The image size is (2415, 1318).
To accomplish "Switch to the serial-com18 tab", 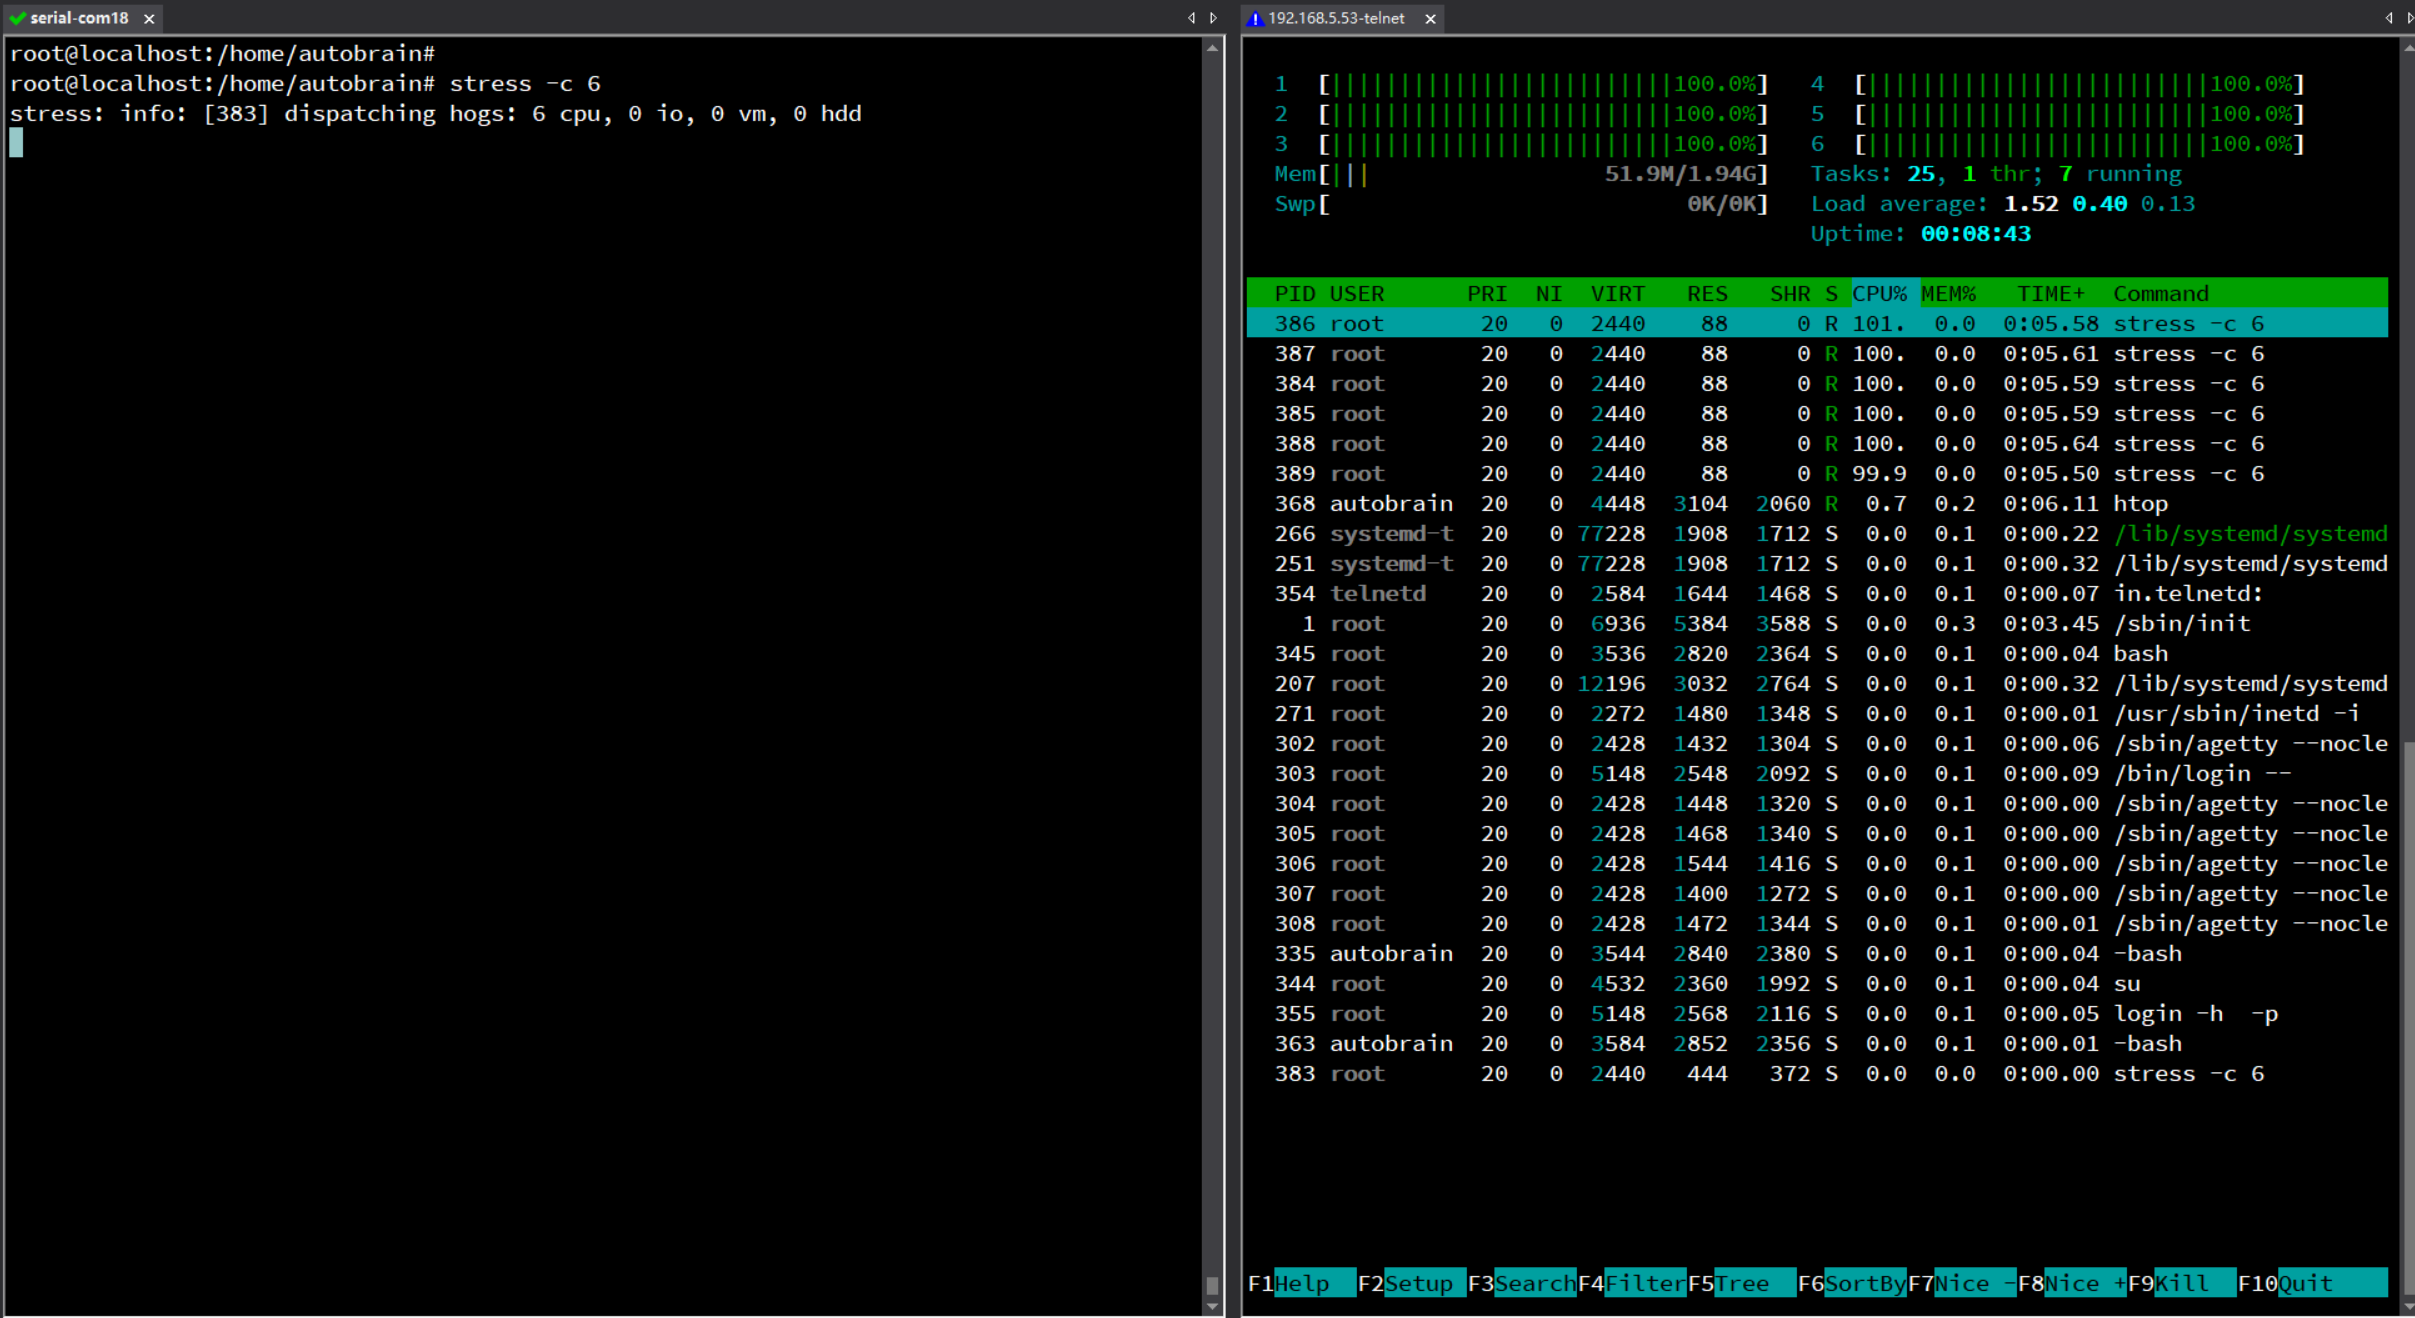I will coord(79,18).
